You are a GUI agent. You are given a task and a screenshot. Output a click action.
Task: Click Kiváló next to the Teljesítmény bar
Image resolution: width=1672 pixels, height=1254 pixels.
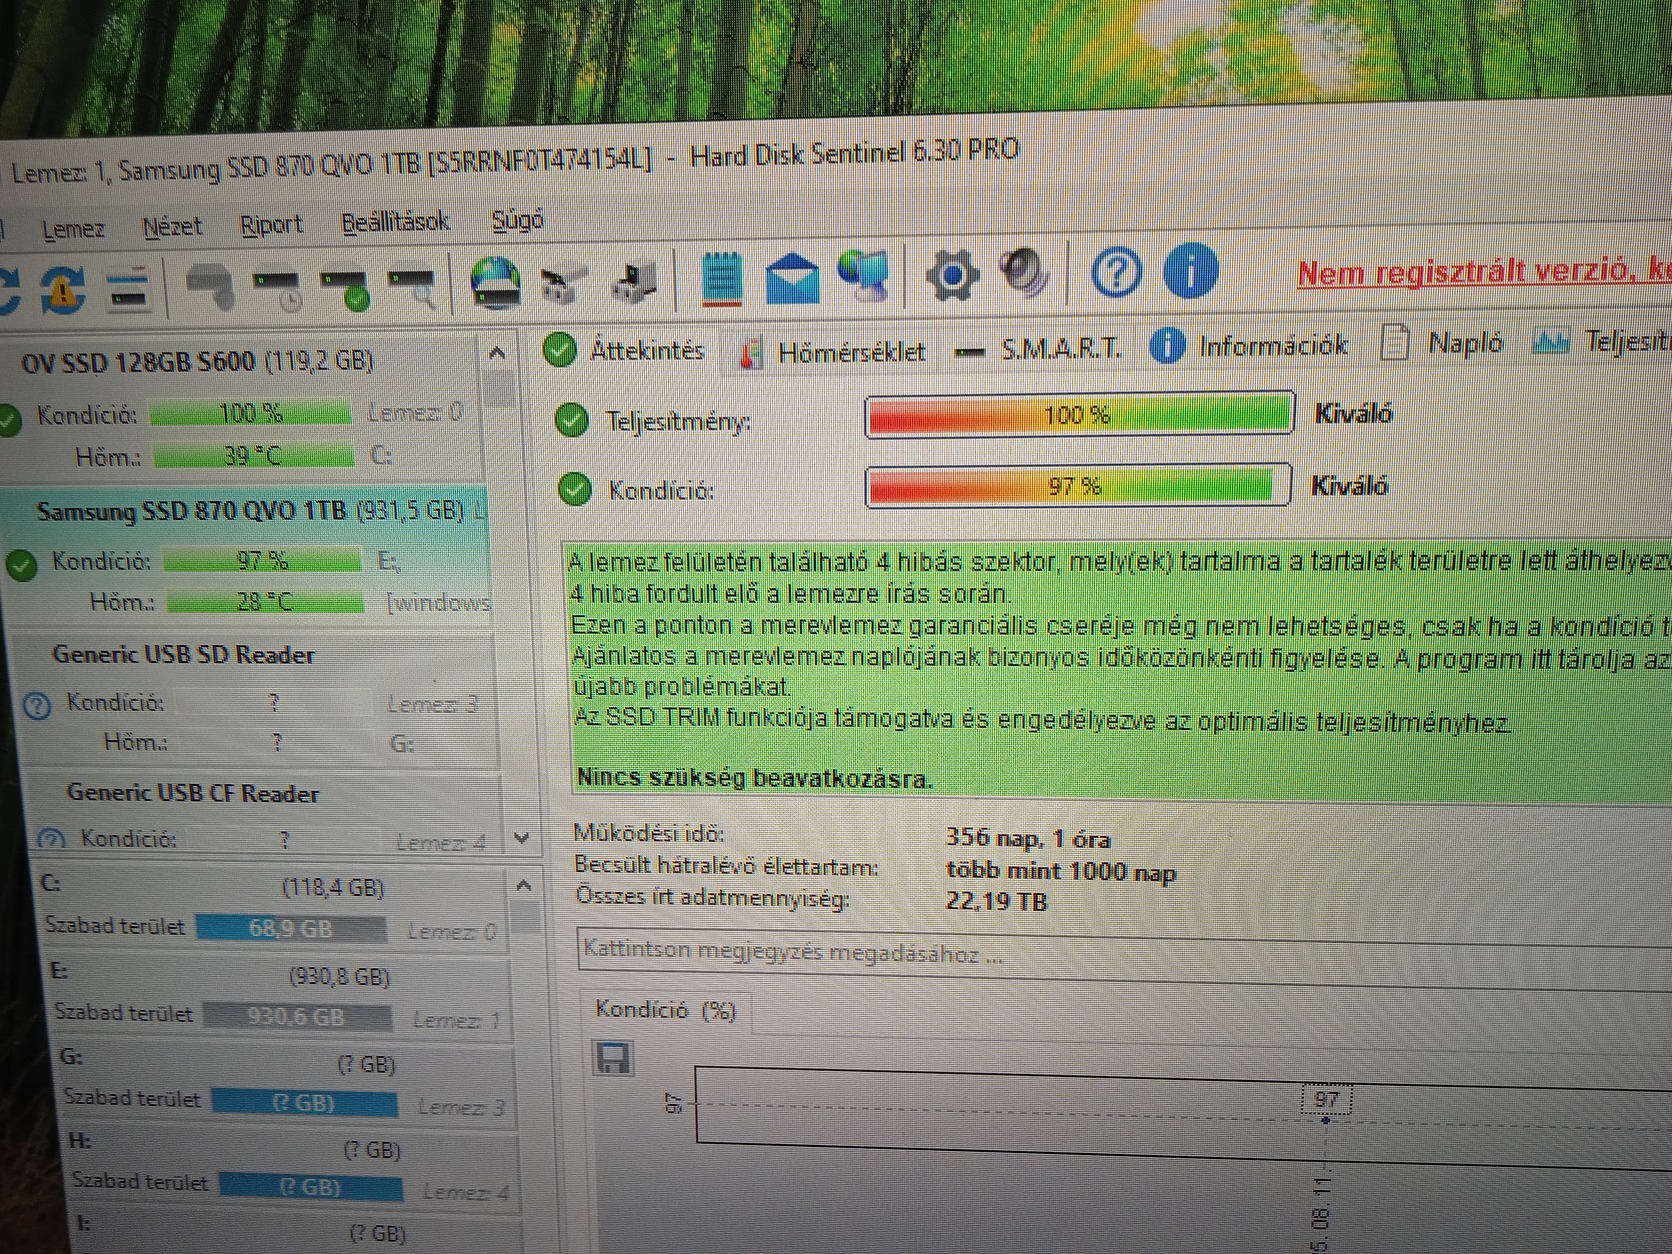tap(1354, 413)
